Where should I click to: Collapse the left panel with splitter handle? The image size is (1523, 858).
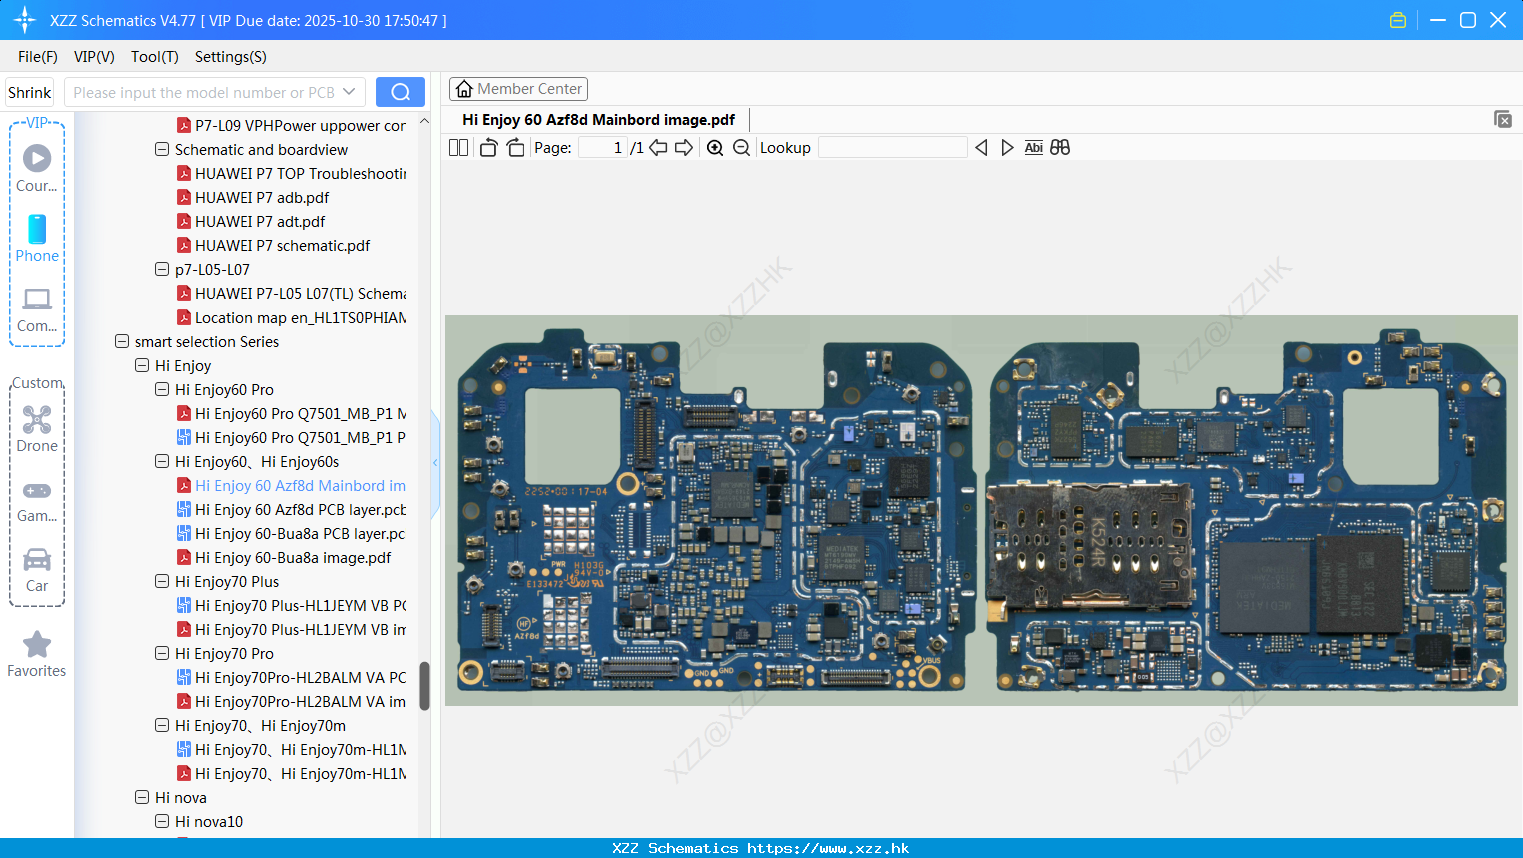(x=435, y=463)
